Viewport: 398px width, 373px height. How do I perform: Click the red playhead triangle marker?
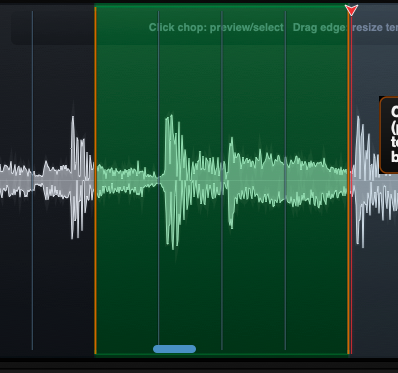[x=351, y=10]
